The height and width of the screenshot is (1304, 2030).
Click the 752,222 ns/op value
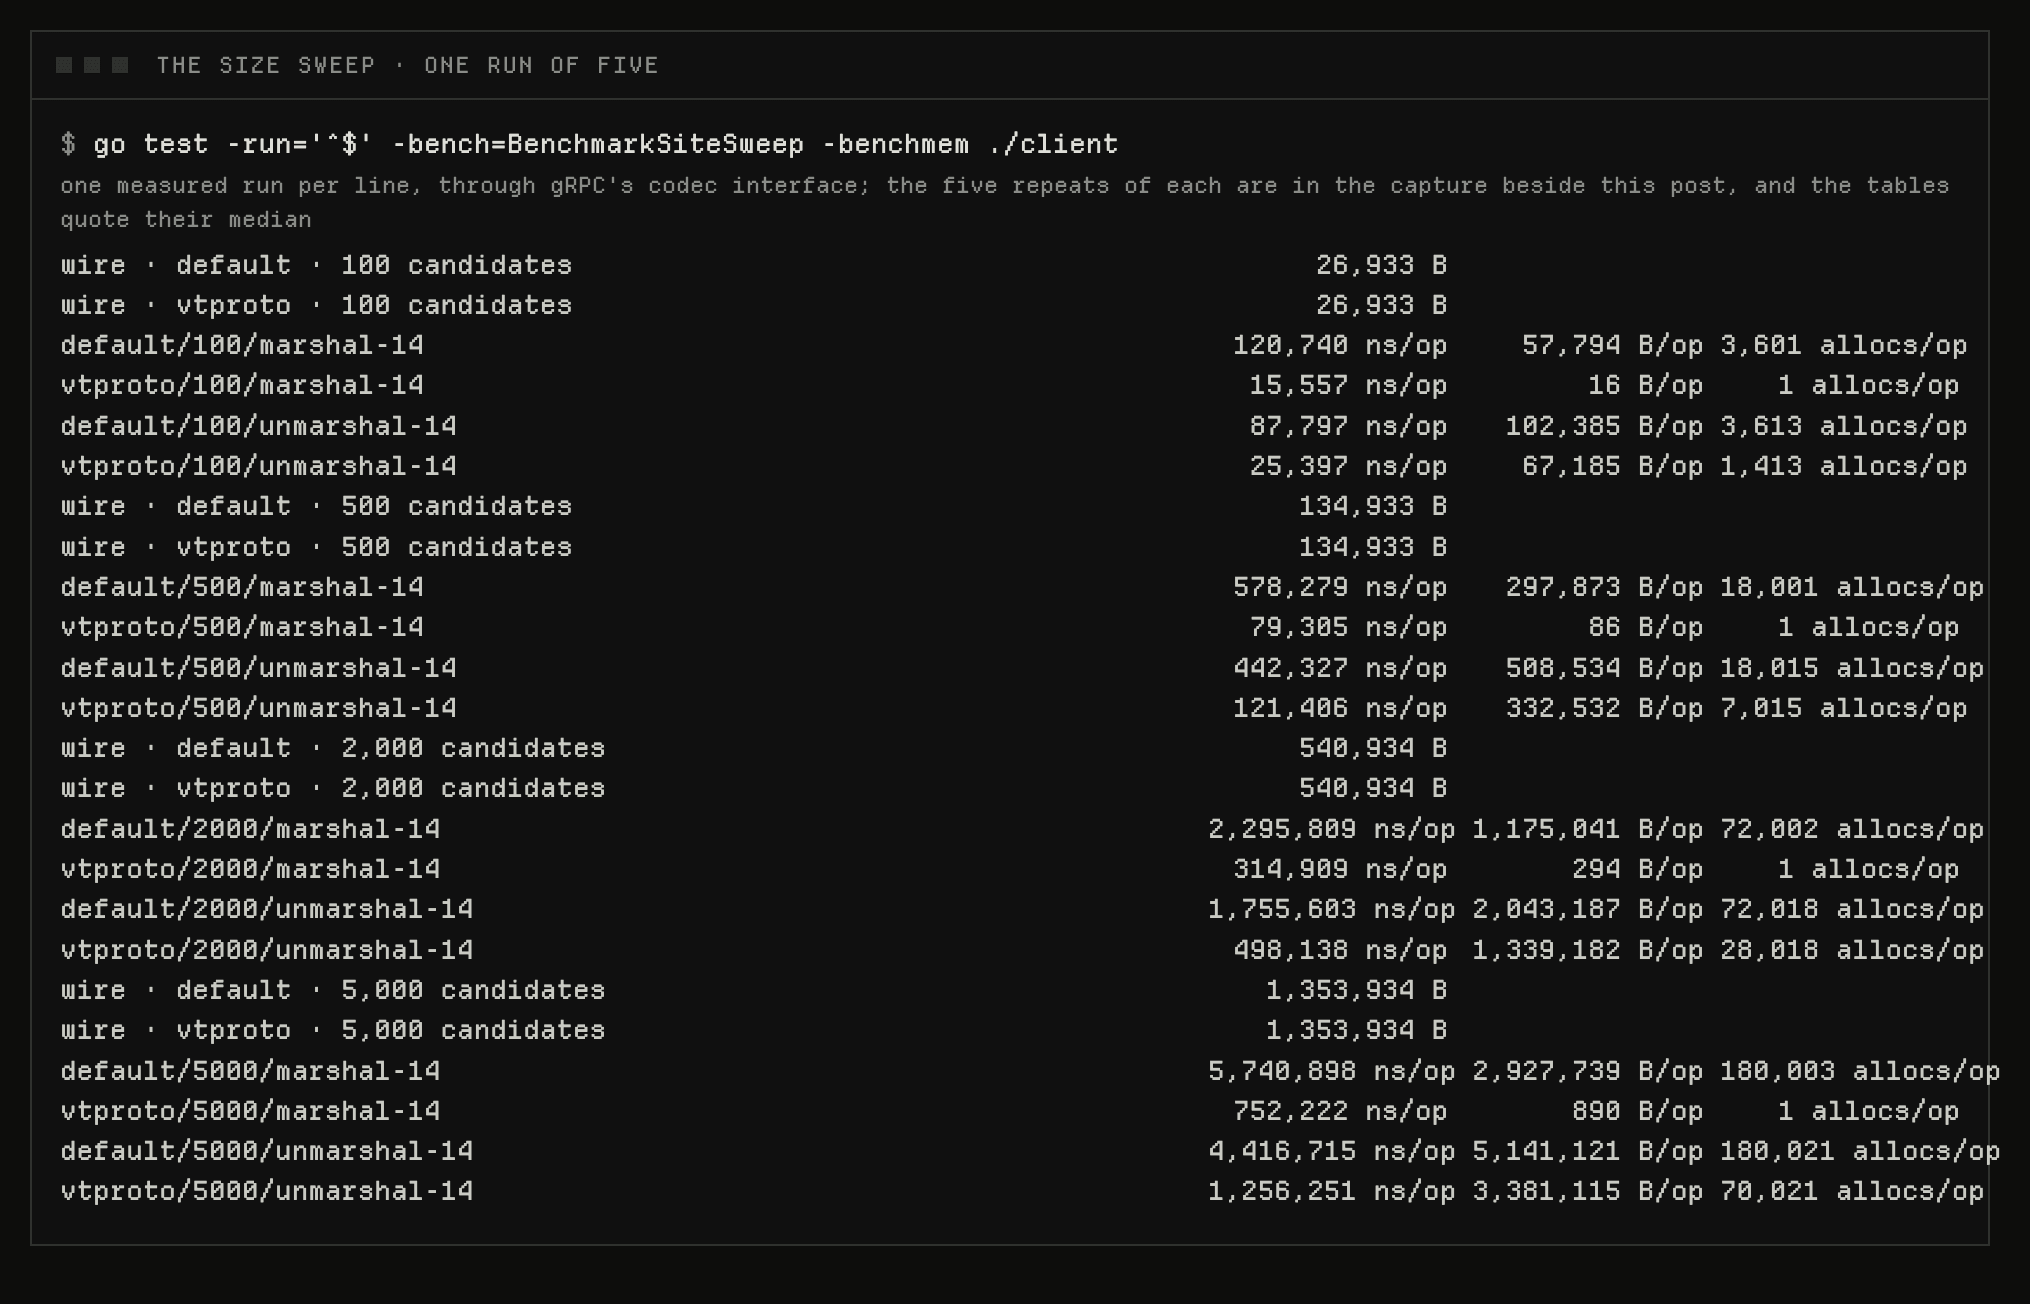pyautogui.click(x=1340, y=1111)
